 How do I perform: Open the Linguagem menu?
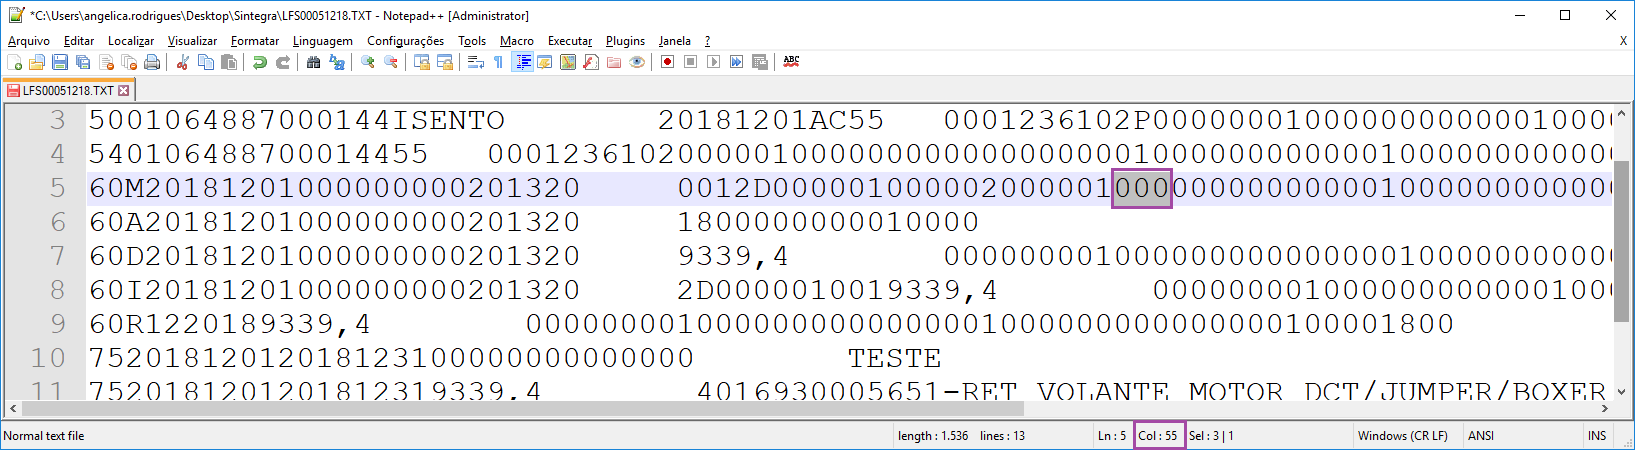tap(323, 41)
